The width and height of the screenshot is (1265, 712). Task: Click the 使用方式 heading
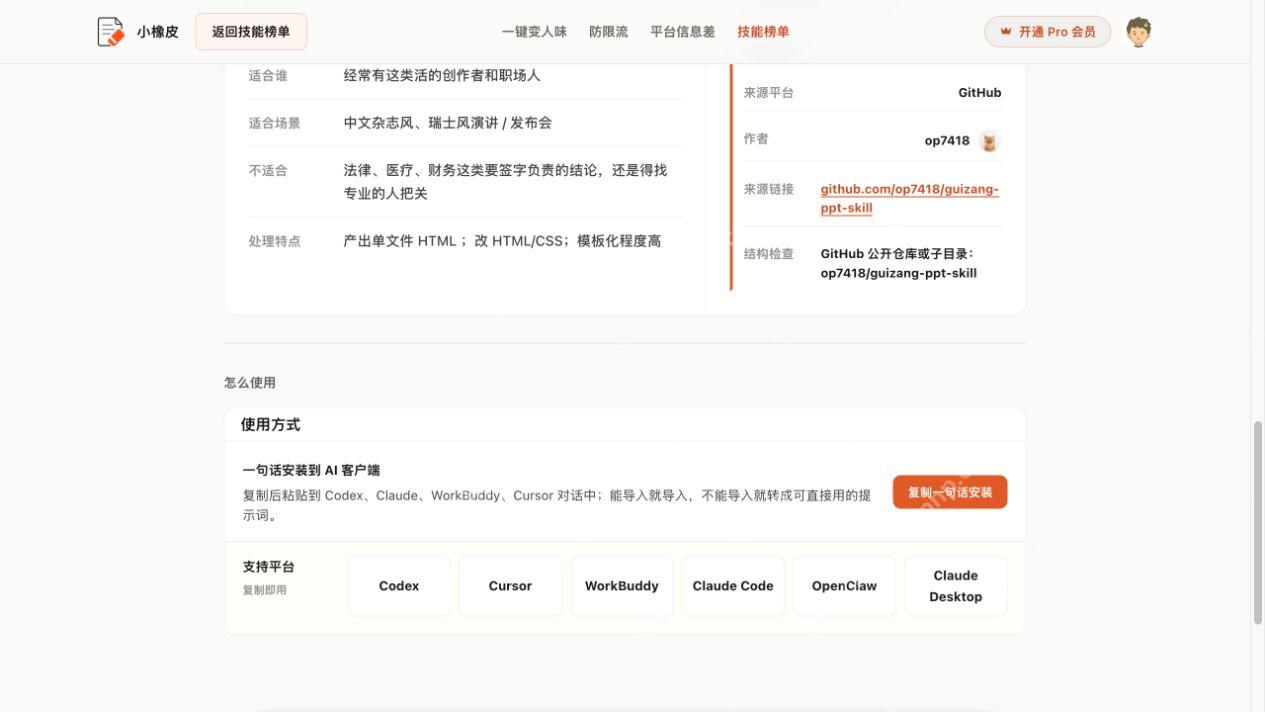270,424
